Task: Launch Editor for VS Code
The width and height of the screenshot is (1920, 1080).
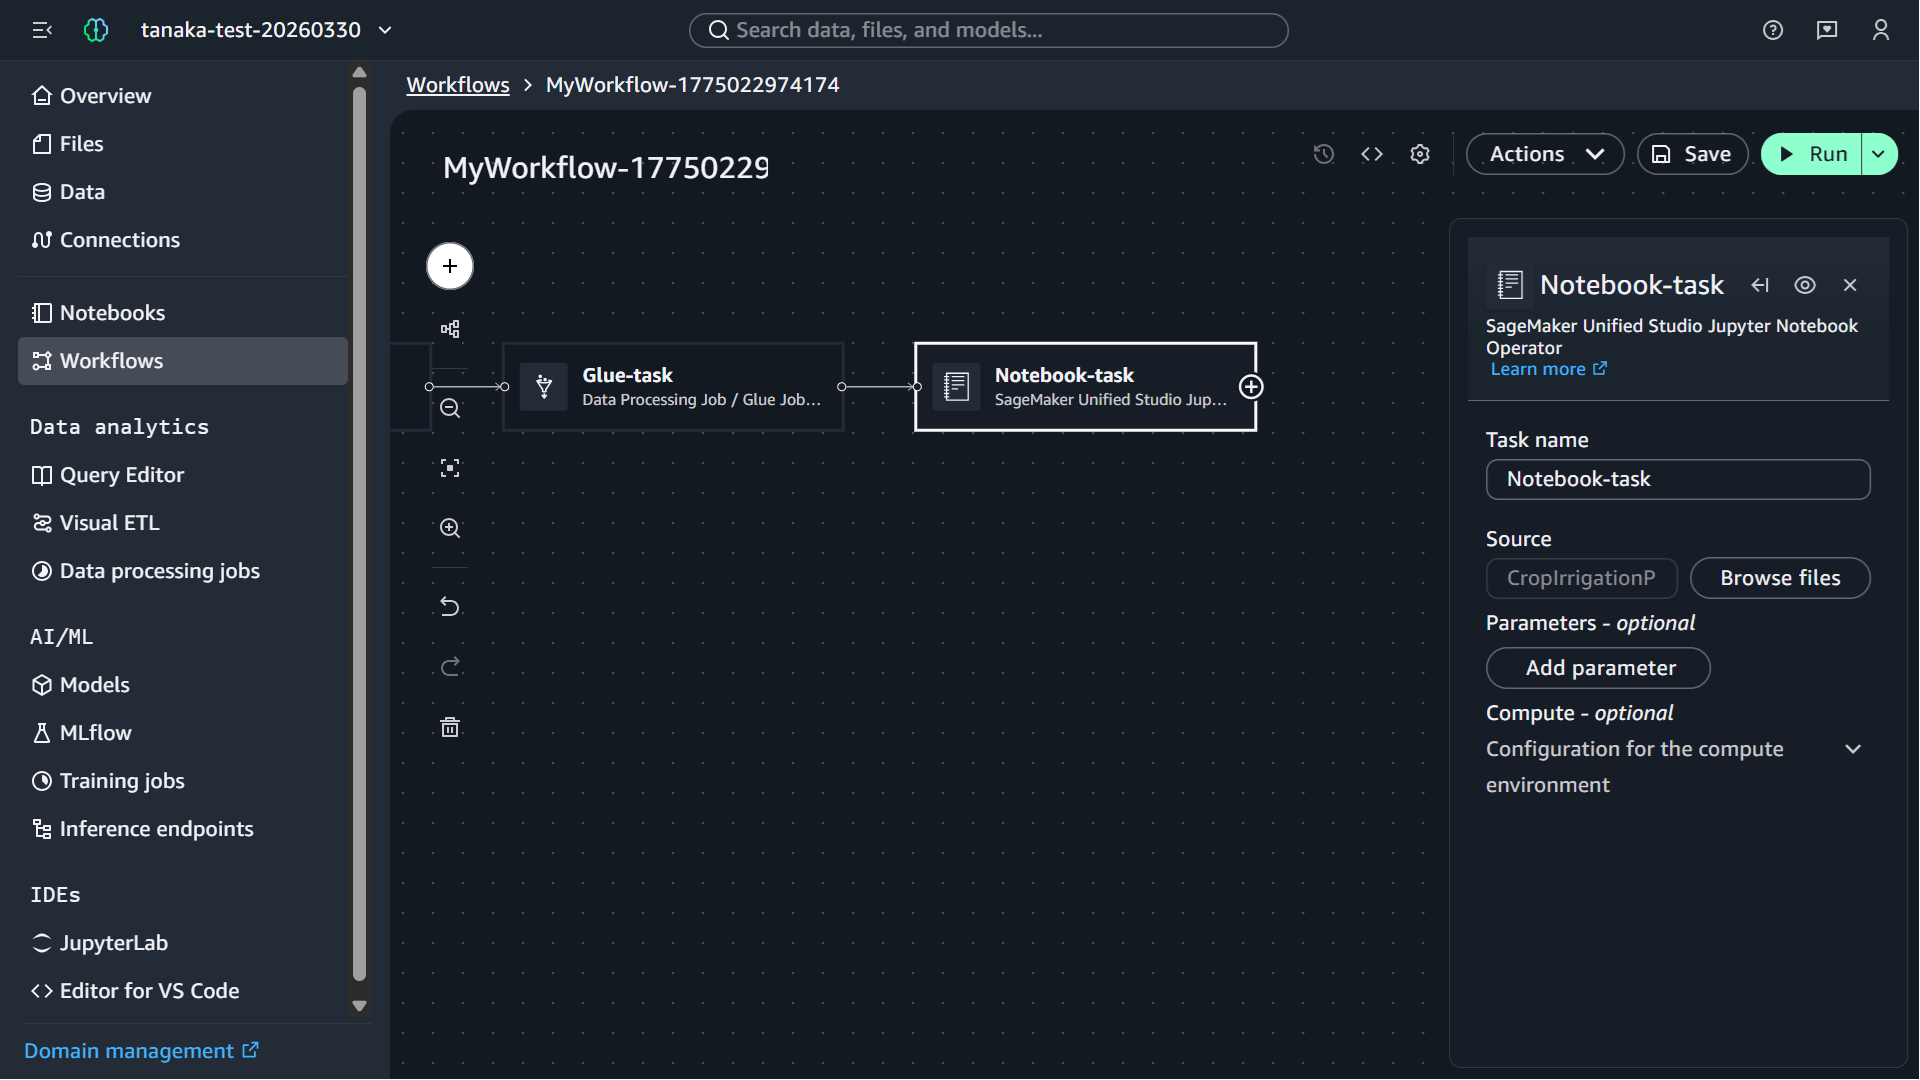Action: click(183, 991)
